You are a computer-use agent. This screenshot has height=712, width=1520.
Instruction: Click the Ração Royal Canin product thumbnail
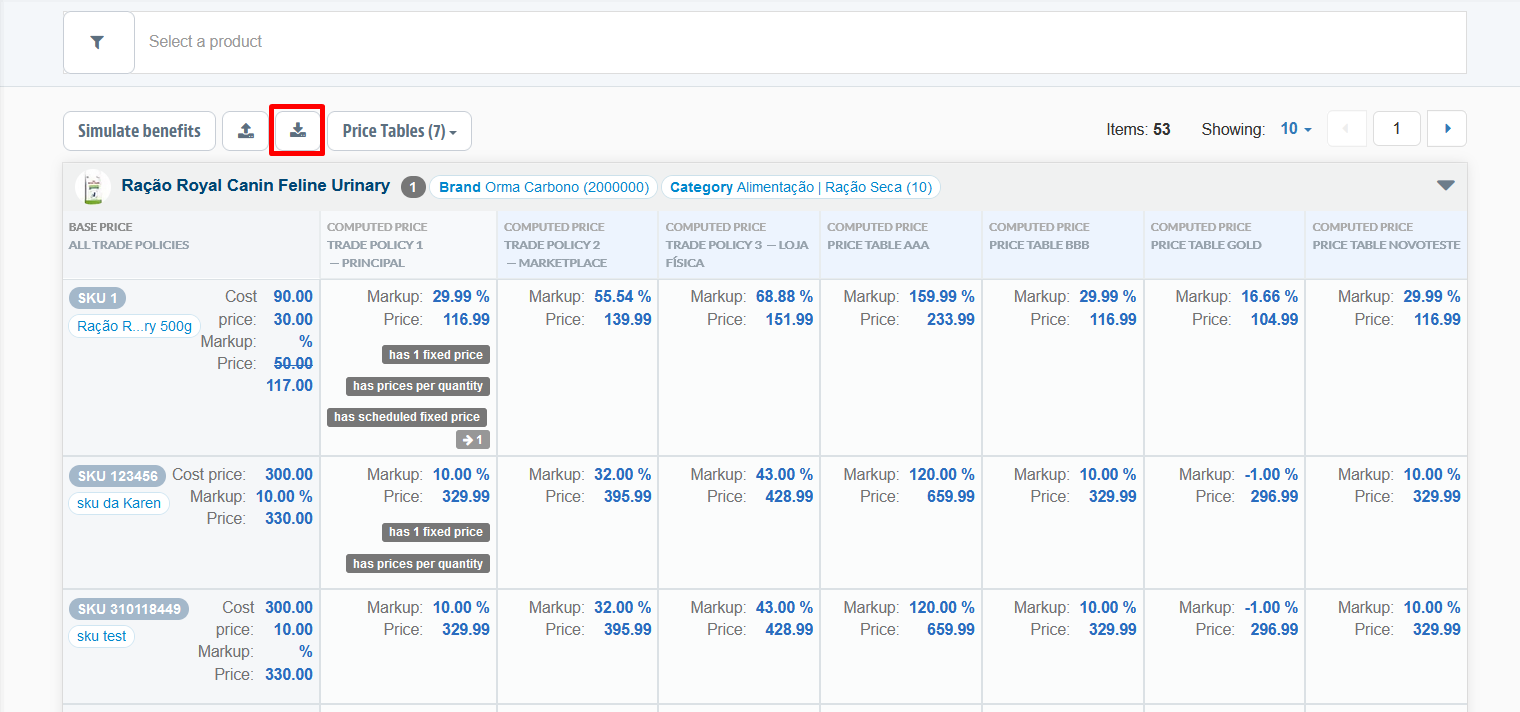(x=93, y=187)
